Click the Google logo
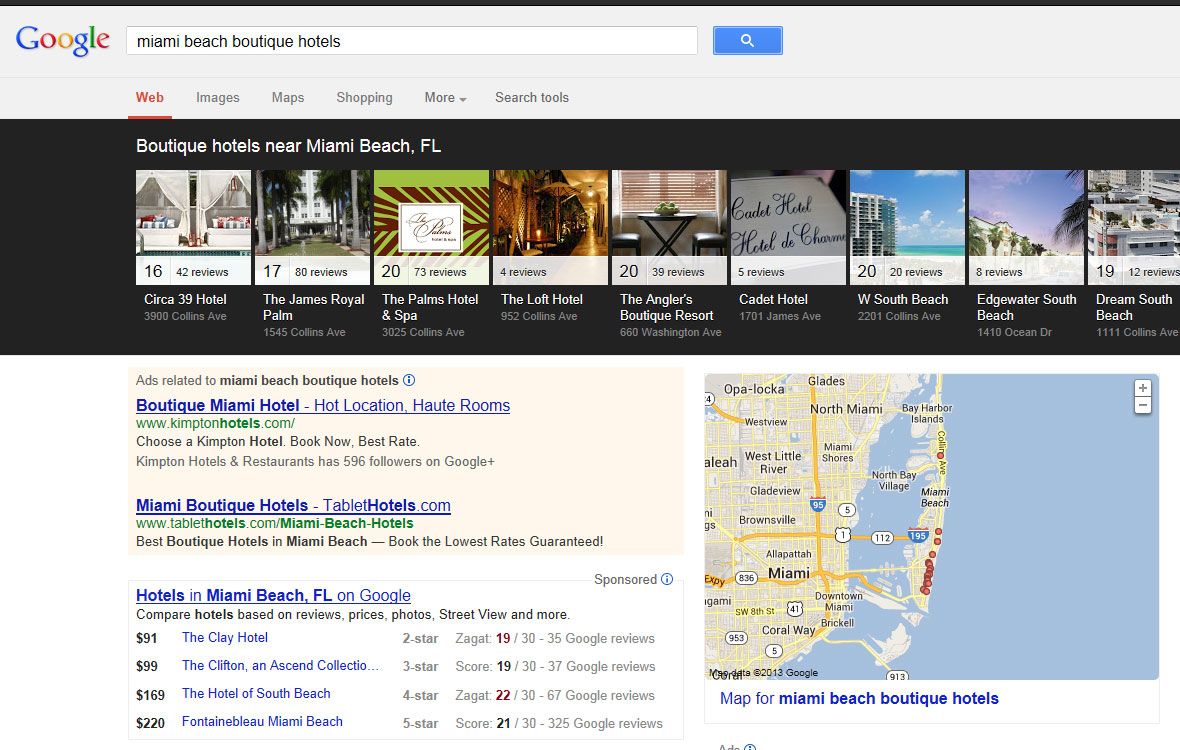The width and height of the screenshot is (1180, 750). click(x=62, y=40)
